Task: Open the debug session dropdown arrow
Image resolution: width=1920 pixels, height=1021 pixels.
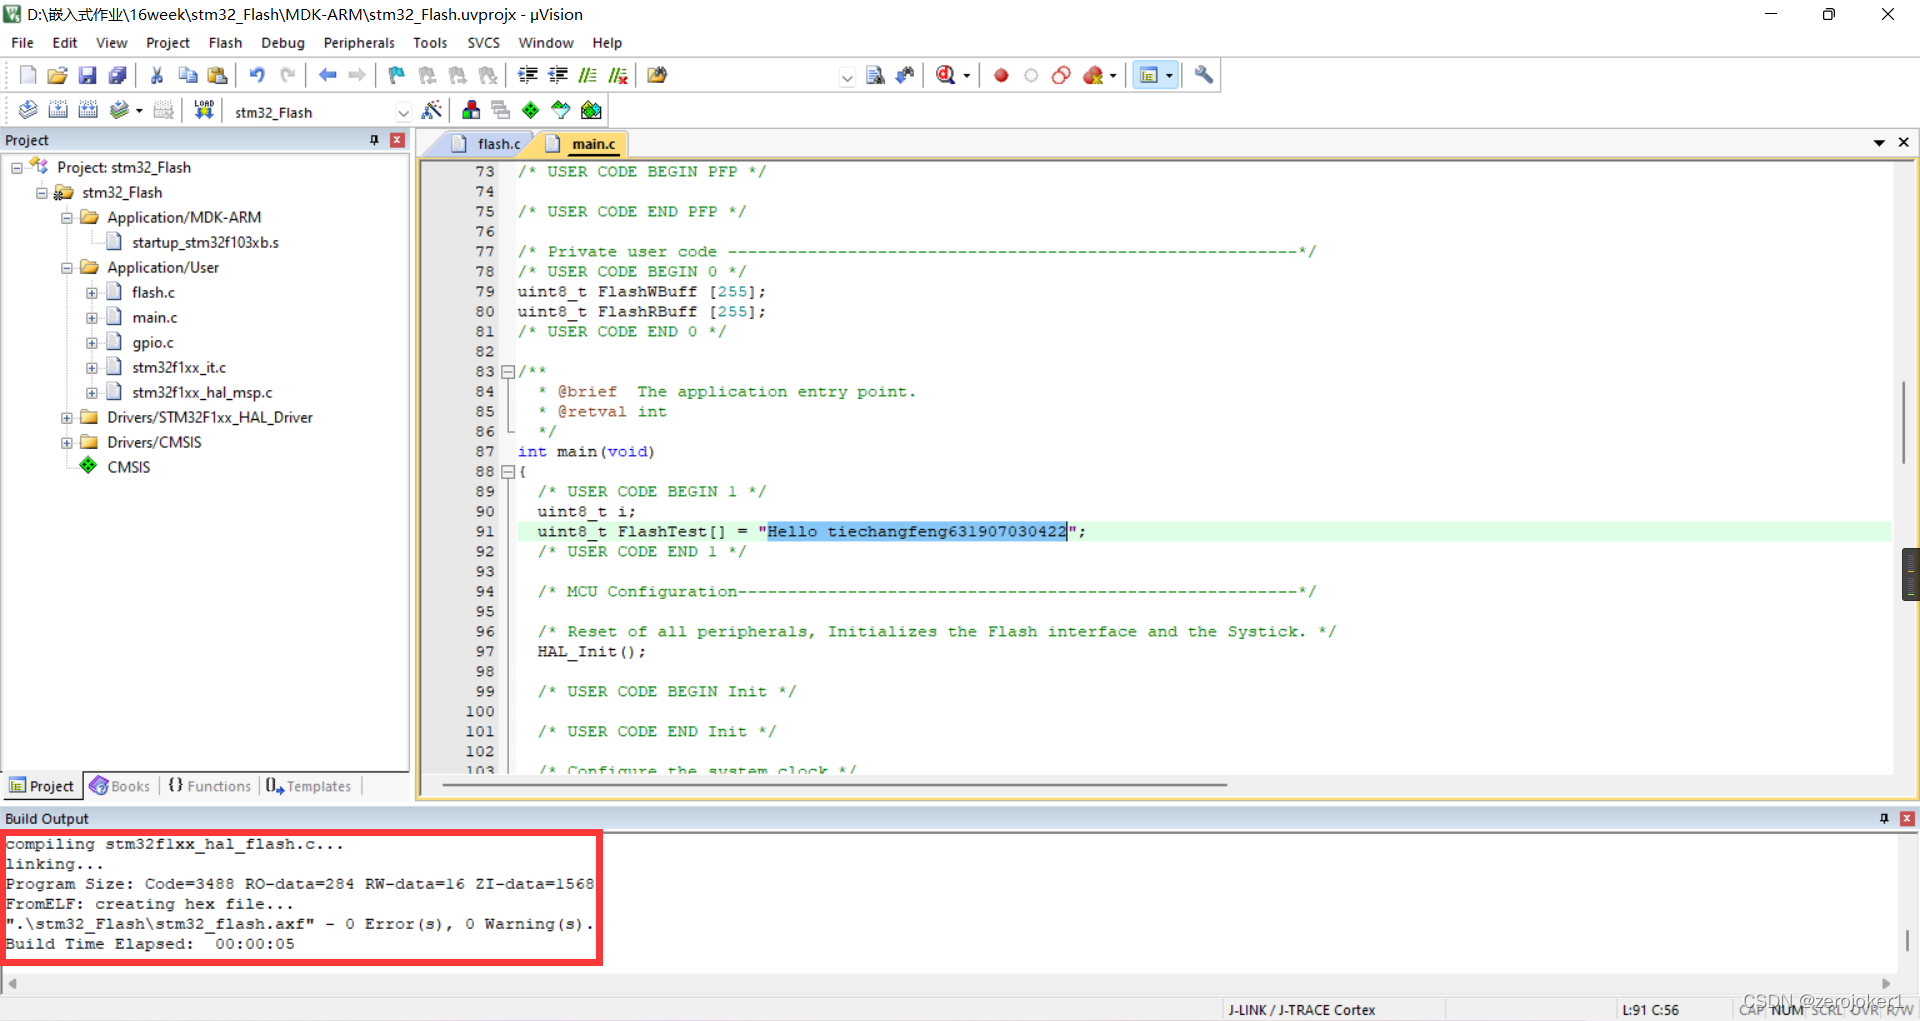Action: (966, 76)
